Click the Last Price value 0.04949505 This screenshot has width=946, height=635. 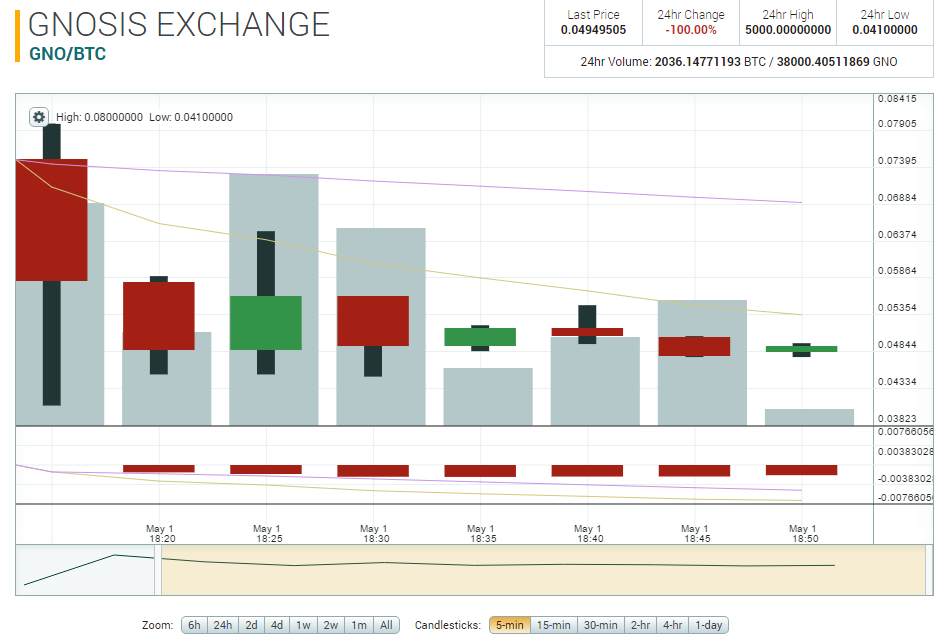pyautogui.click(x=593, y=30)
